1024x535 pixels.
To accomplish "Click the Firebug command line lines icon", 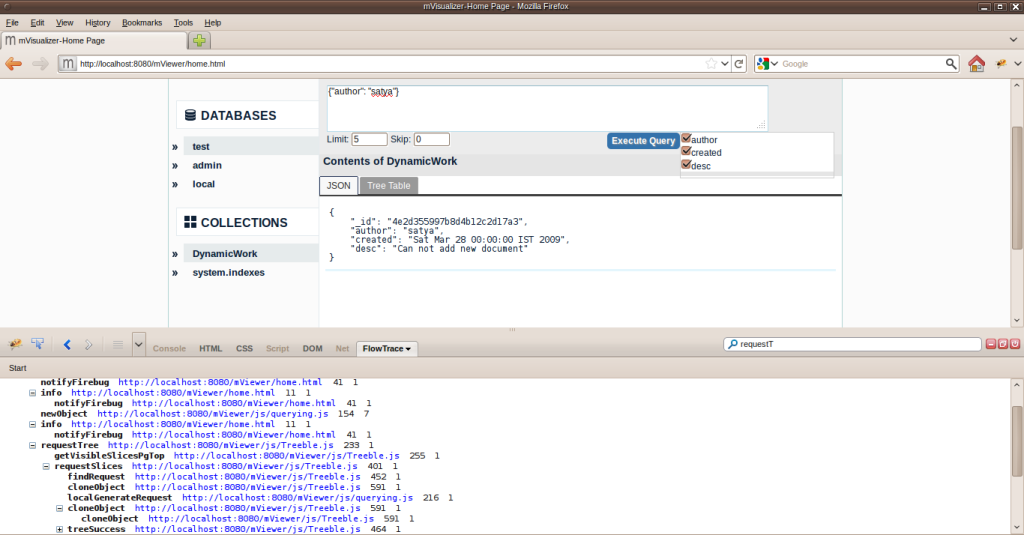I will tap(118, 344).
